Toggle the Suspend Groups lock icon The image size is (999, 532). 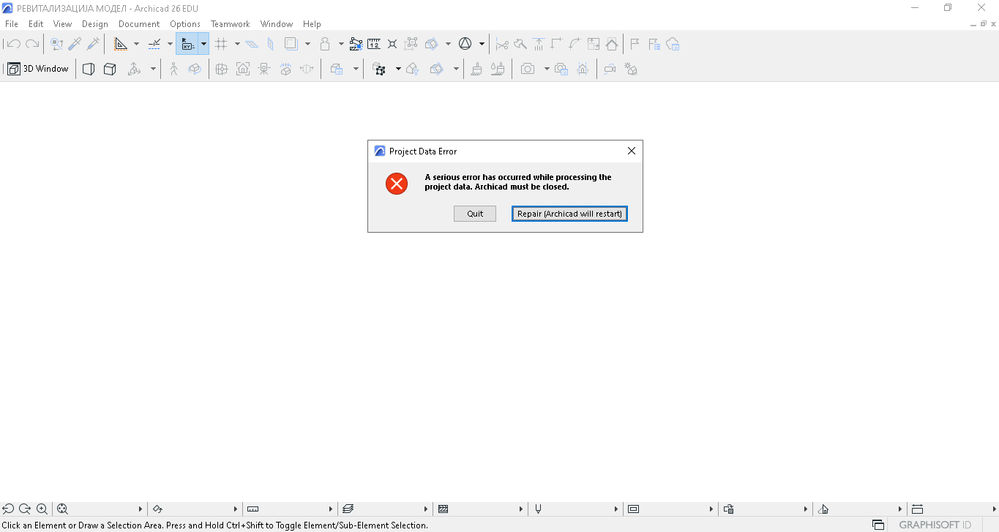325,44
